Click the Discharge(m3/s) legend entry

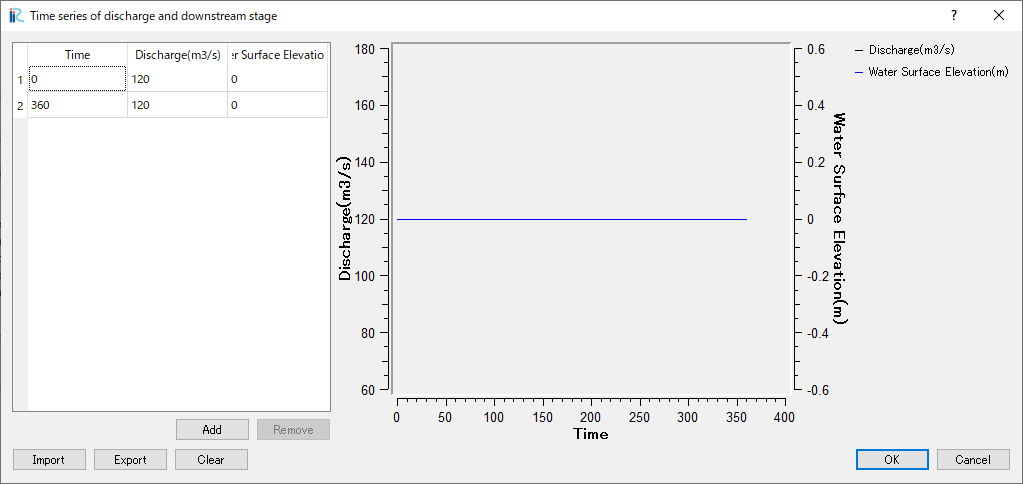[x=906, y=50]
